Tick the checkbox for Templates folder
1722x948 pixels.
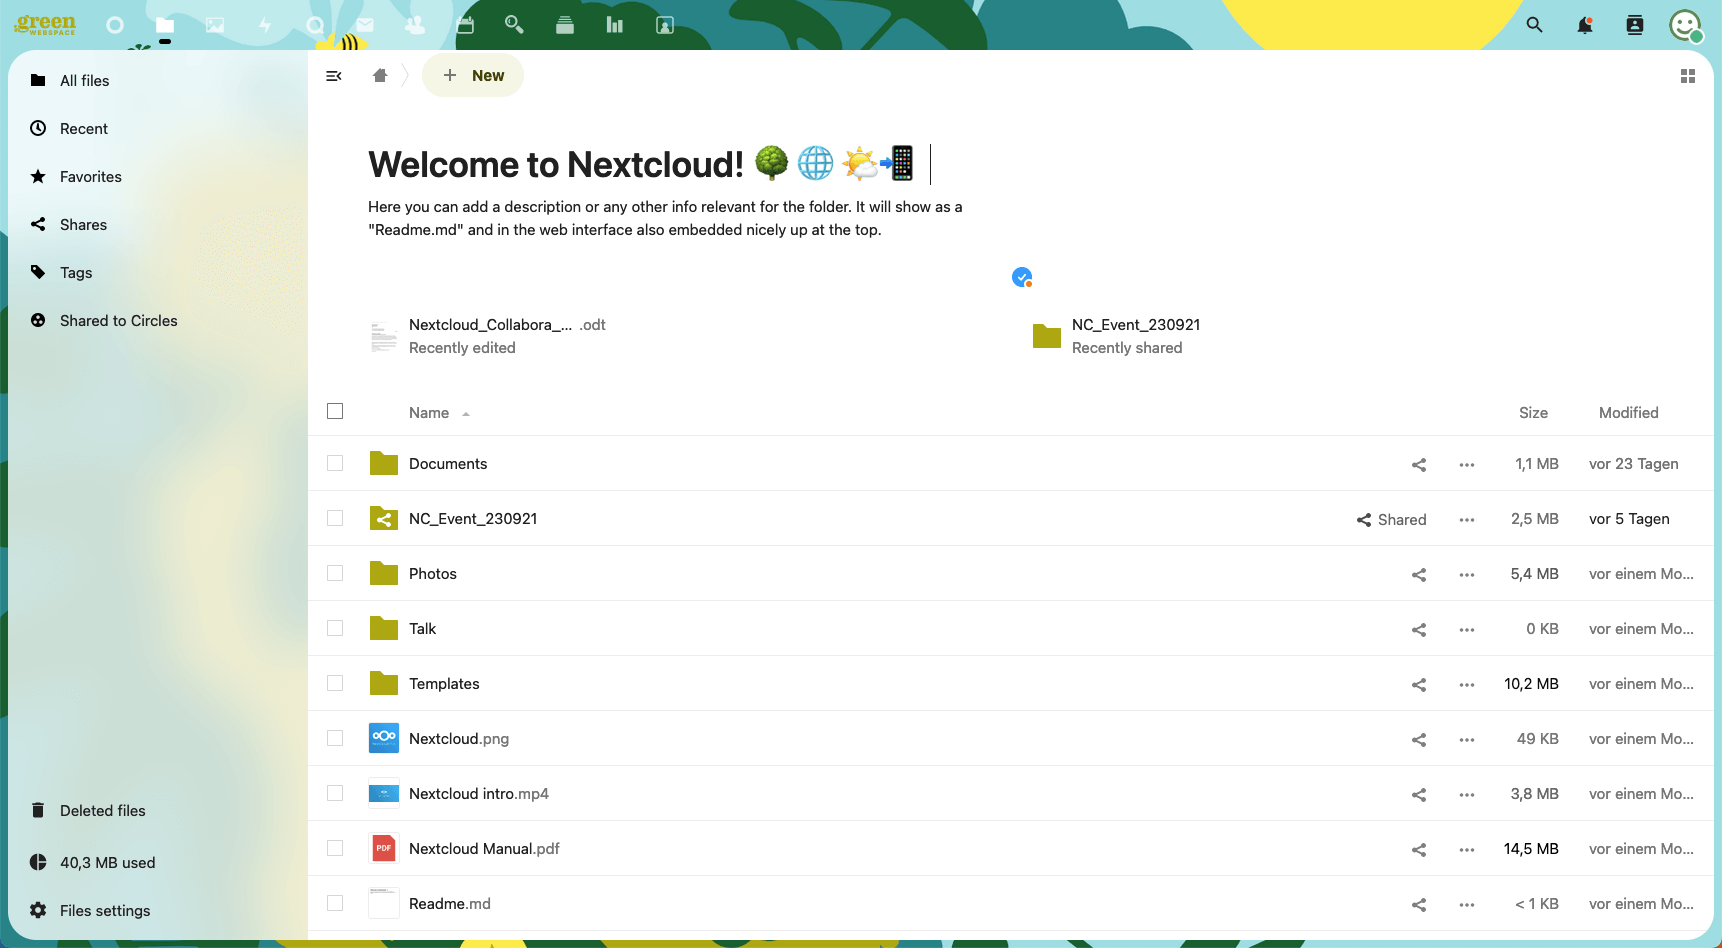pyautogui.click(x=335, y=683)
